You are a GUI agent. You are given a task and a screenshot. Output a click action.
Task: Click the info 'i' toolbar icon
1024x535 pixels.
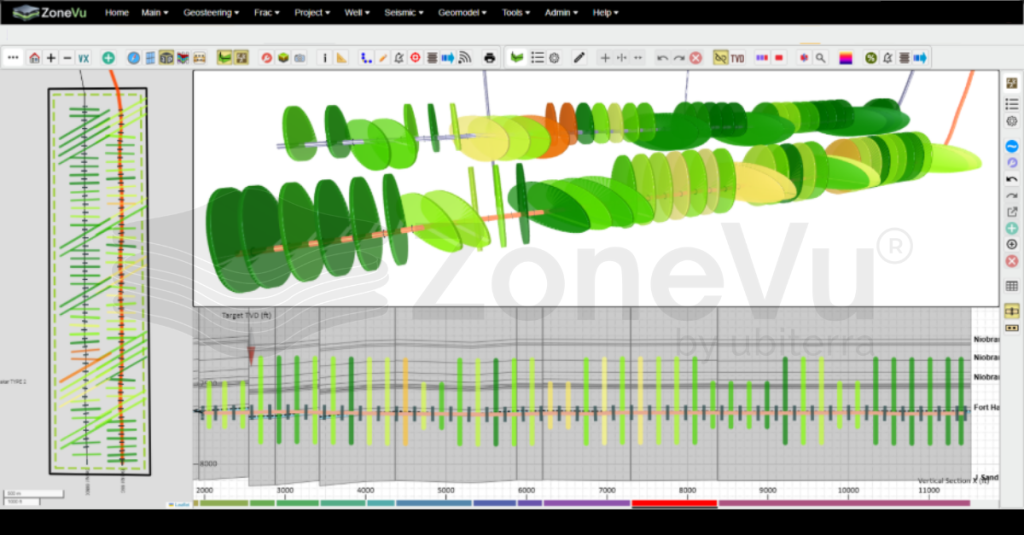pyautogui.click(x=325, y=58)
